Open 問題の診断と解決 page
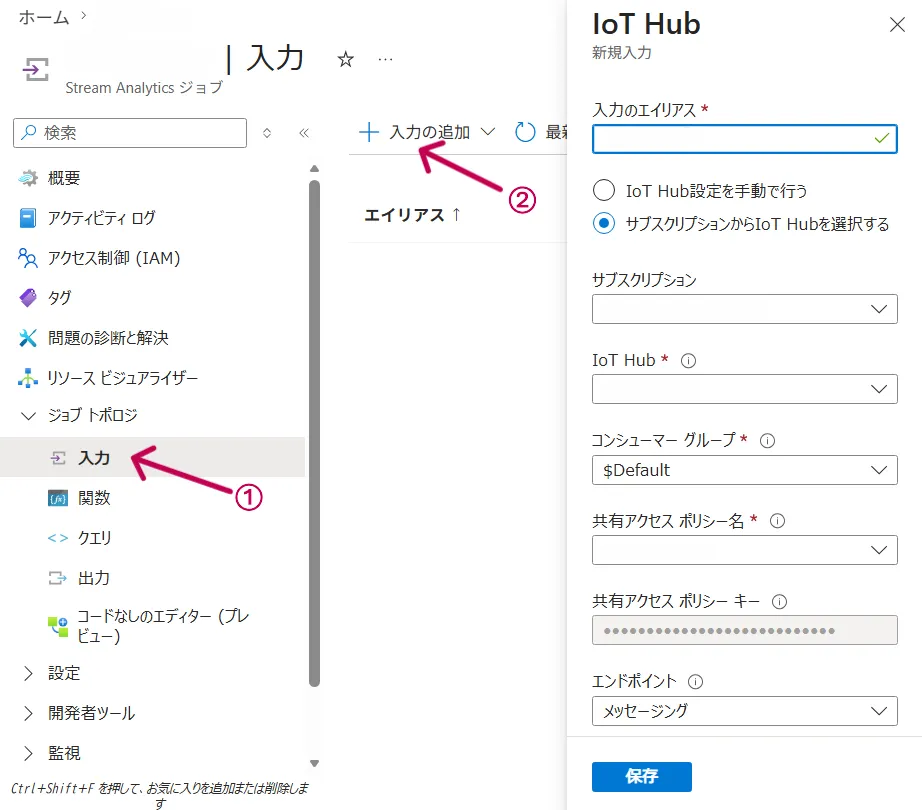Screen dimensions: 922x810 point(108,337)
